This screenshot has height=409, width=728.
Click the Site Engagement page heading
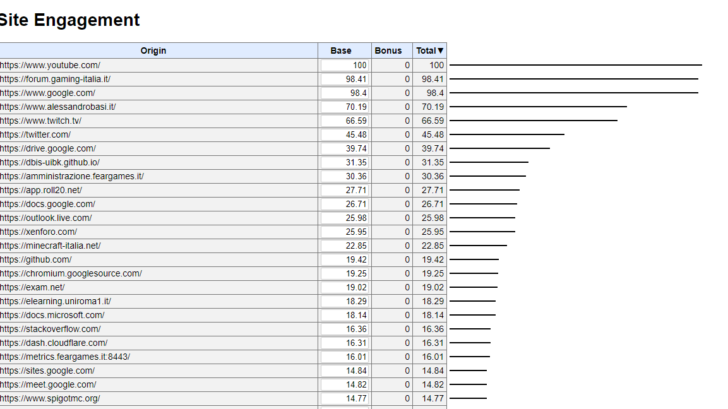pyautogui.click(x=69, y=20)
